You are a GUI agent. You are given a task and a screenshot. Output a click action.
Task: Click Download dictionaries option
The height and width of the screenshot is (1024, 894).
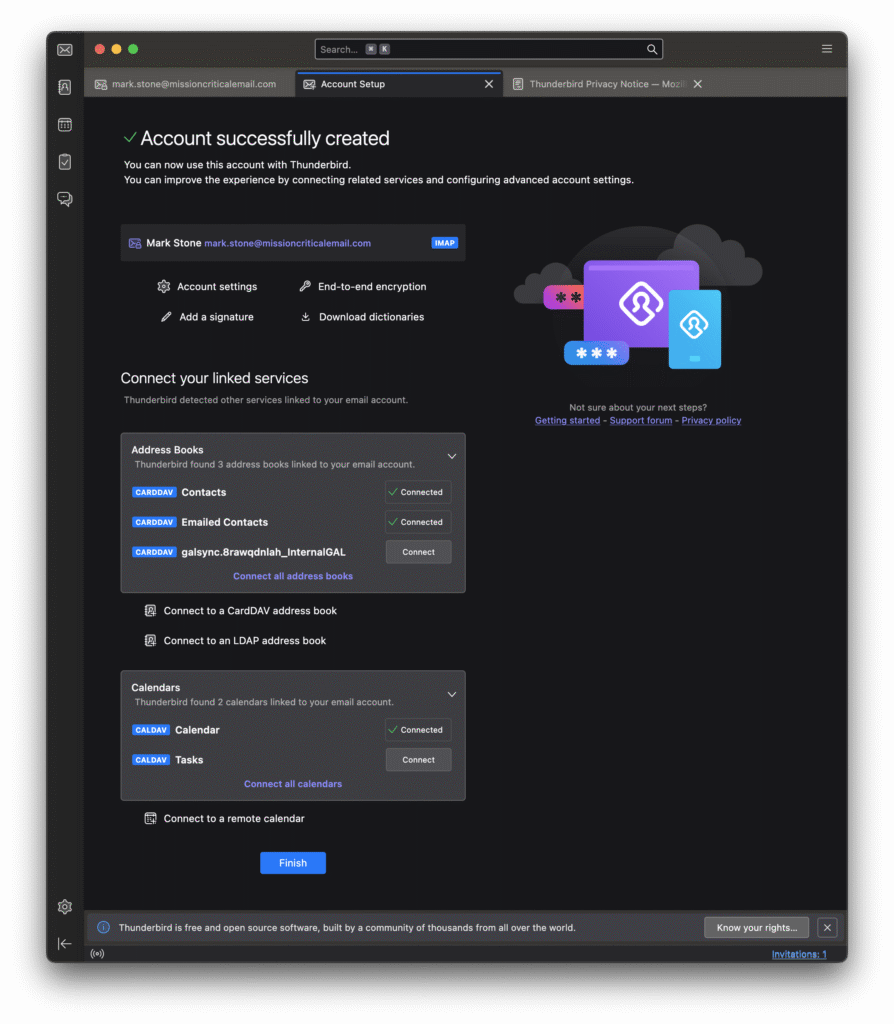pos(362,317)
